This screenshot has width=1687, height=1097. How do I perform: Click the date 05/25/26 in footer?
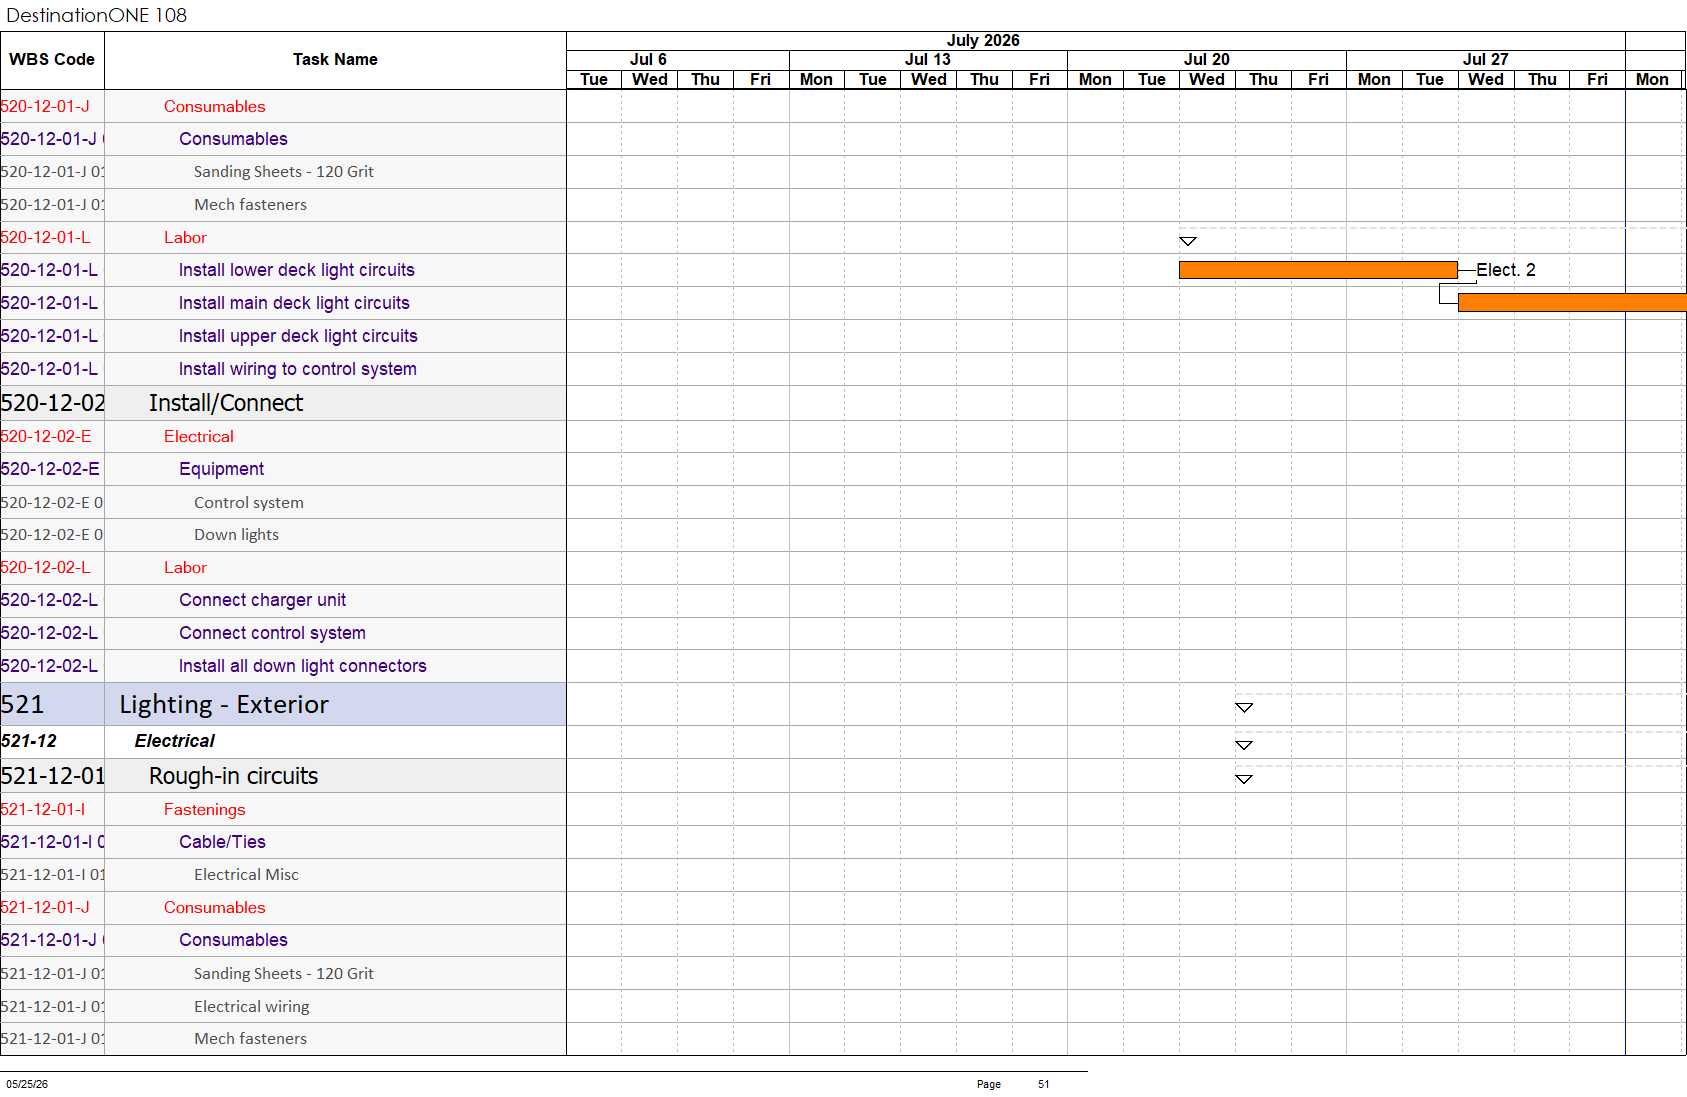(27, 1084)
